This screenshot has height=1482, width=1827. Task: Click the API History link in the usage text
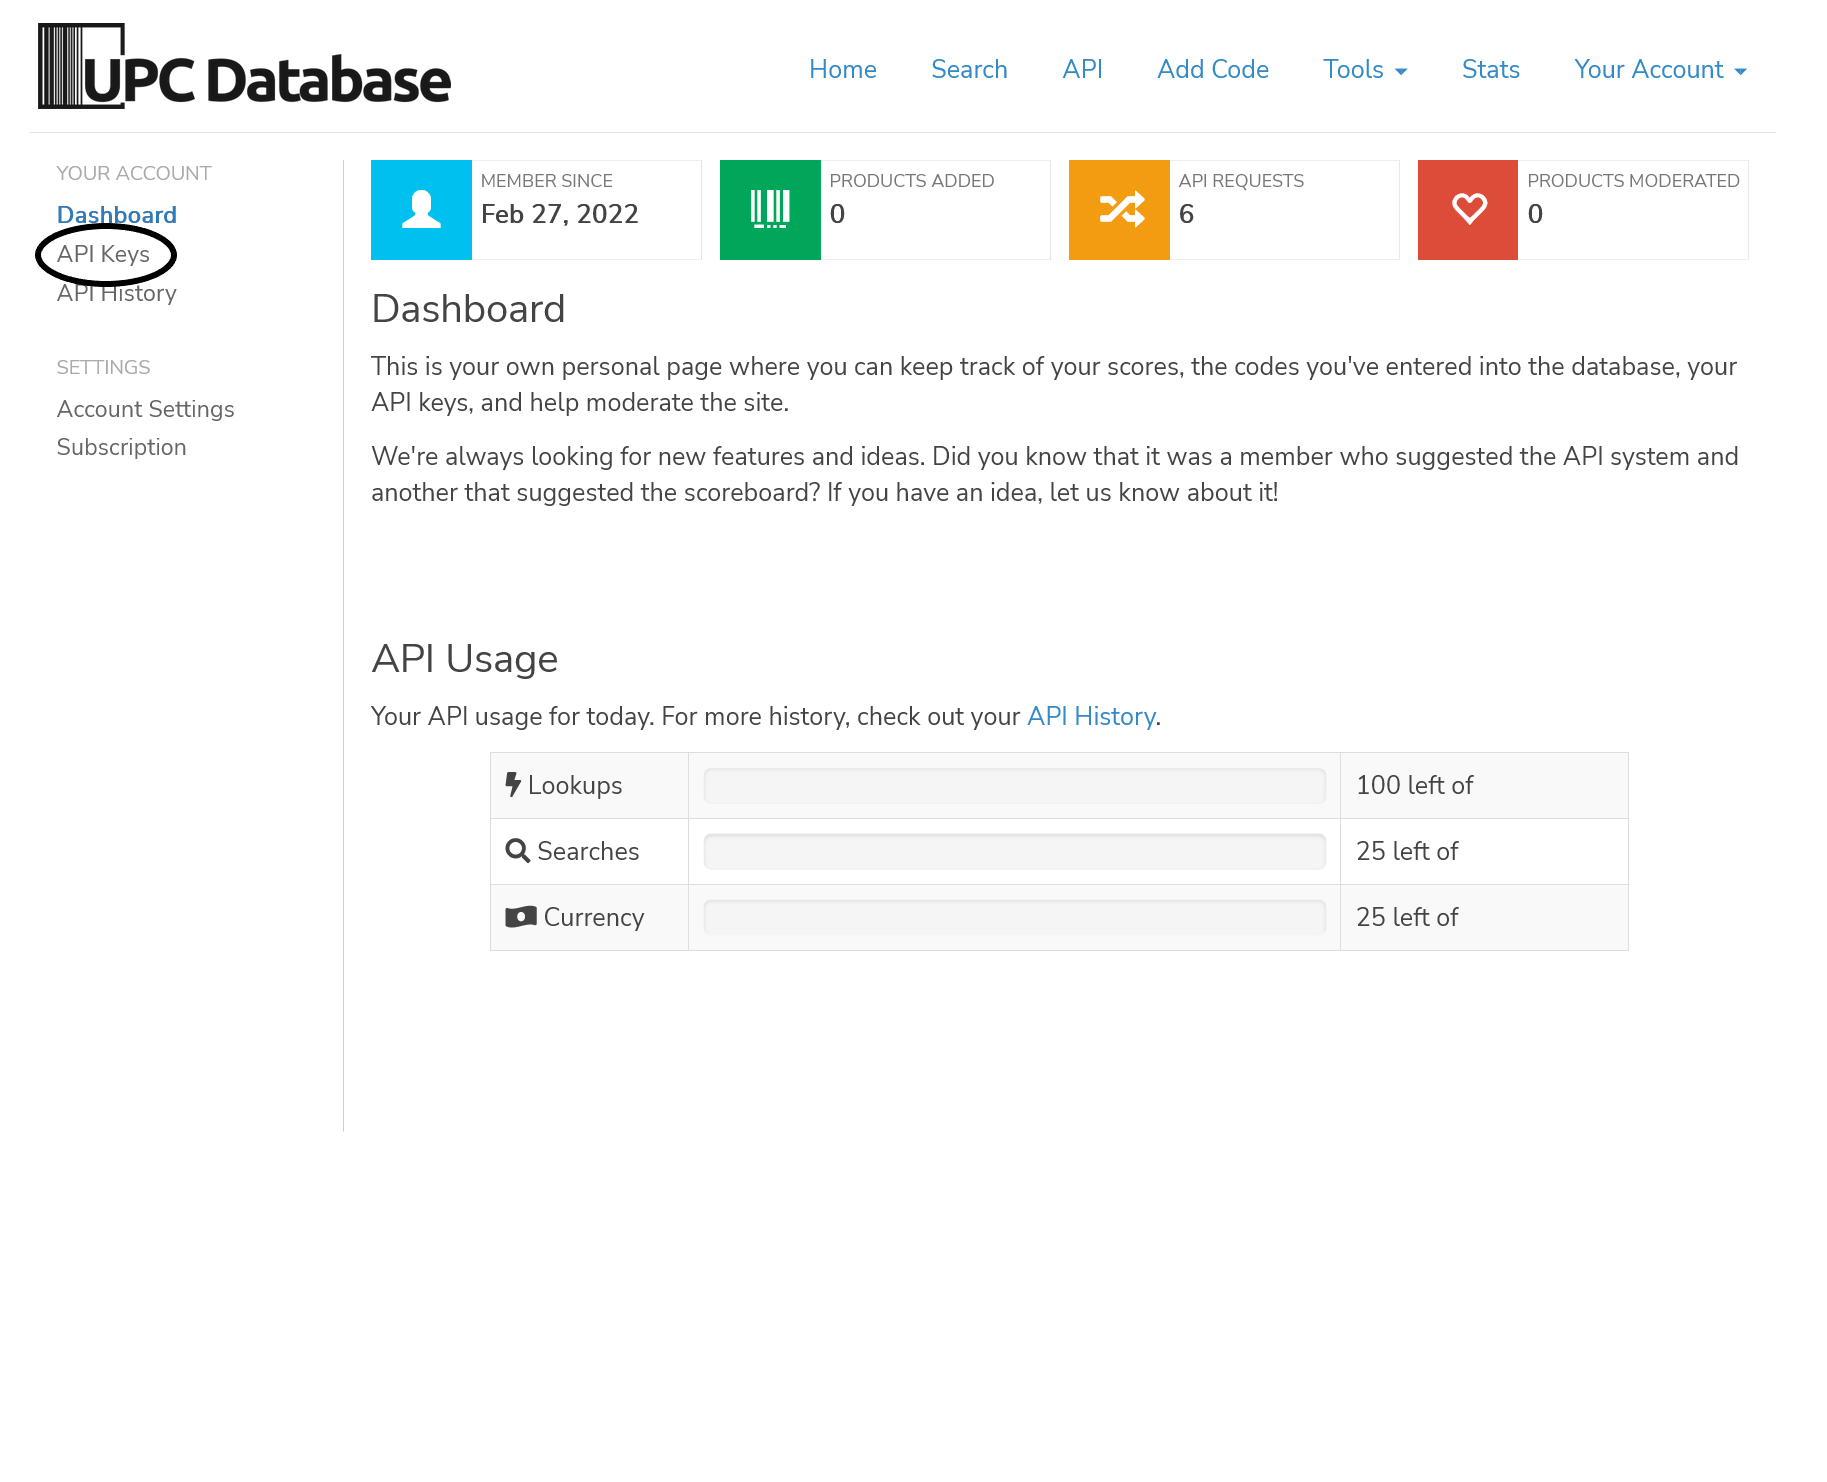(x=1090, y=716)
